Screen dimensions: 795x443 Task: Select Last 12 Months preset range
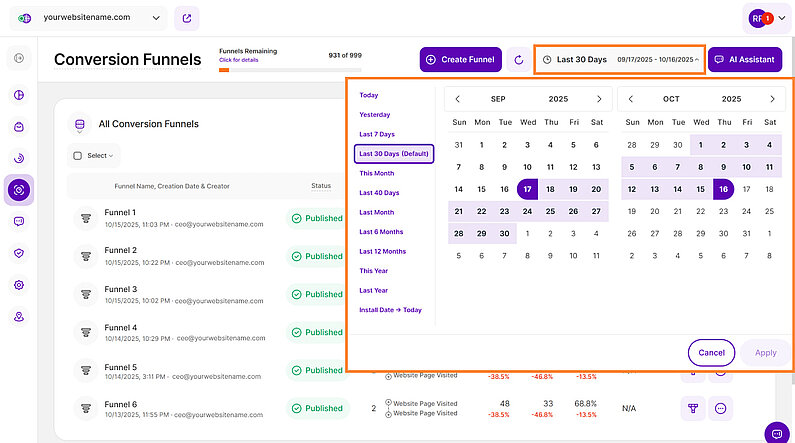[x=382, y=251]
